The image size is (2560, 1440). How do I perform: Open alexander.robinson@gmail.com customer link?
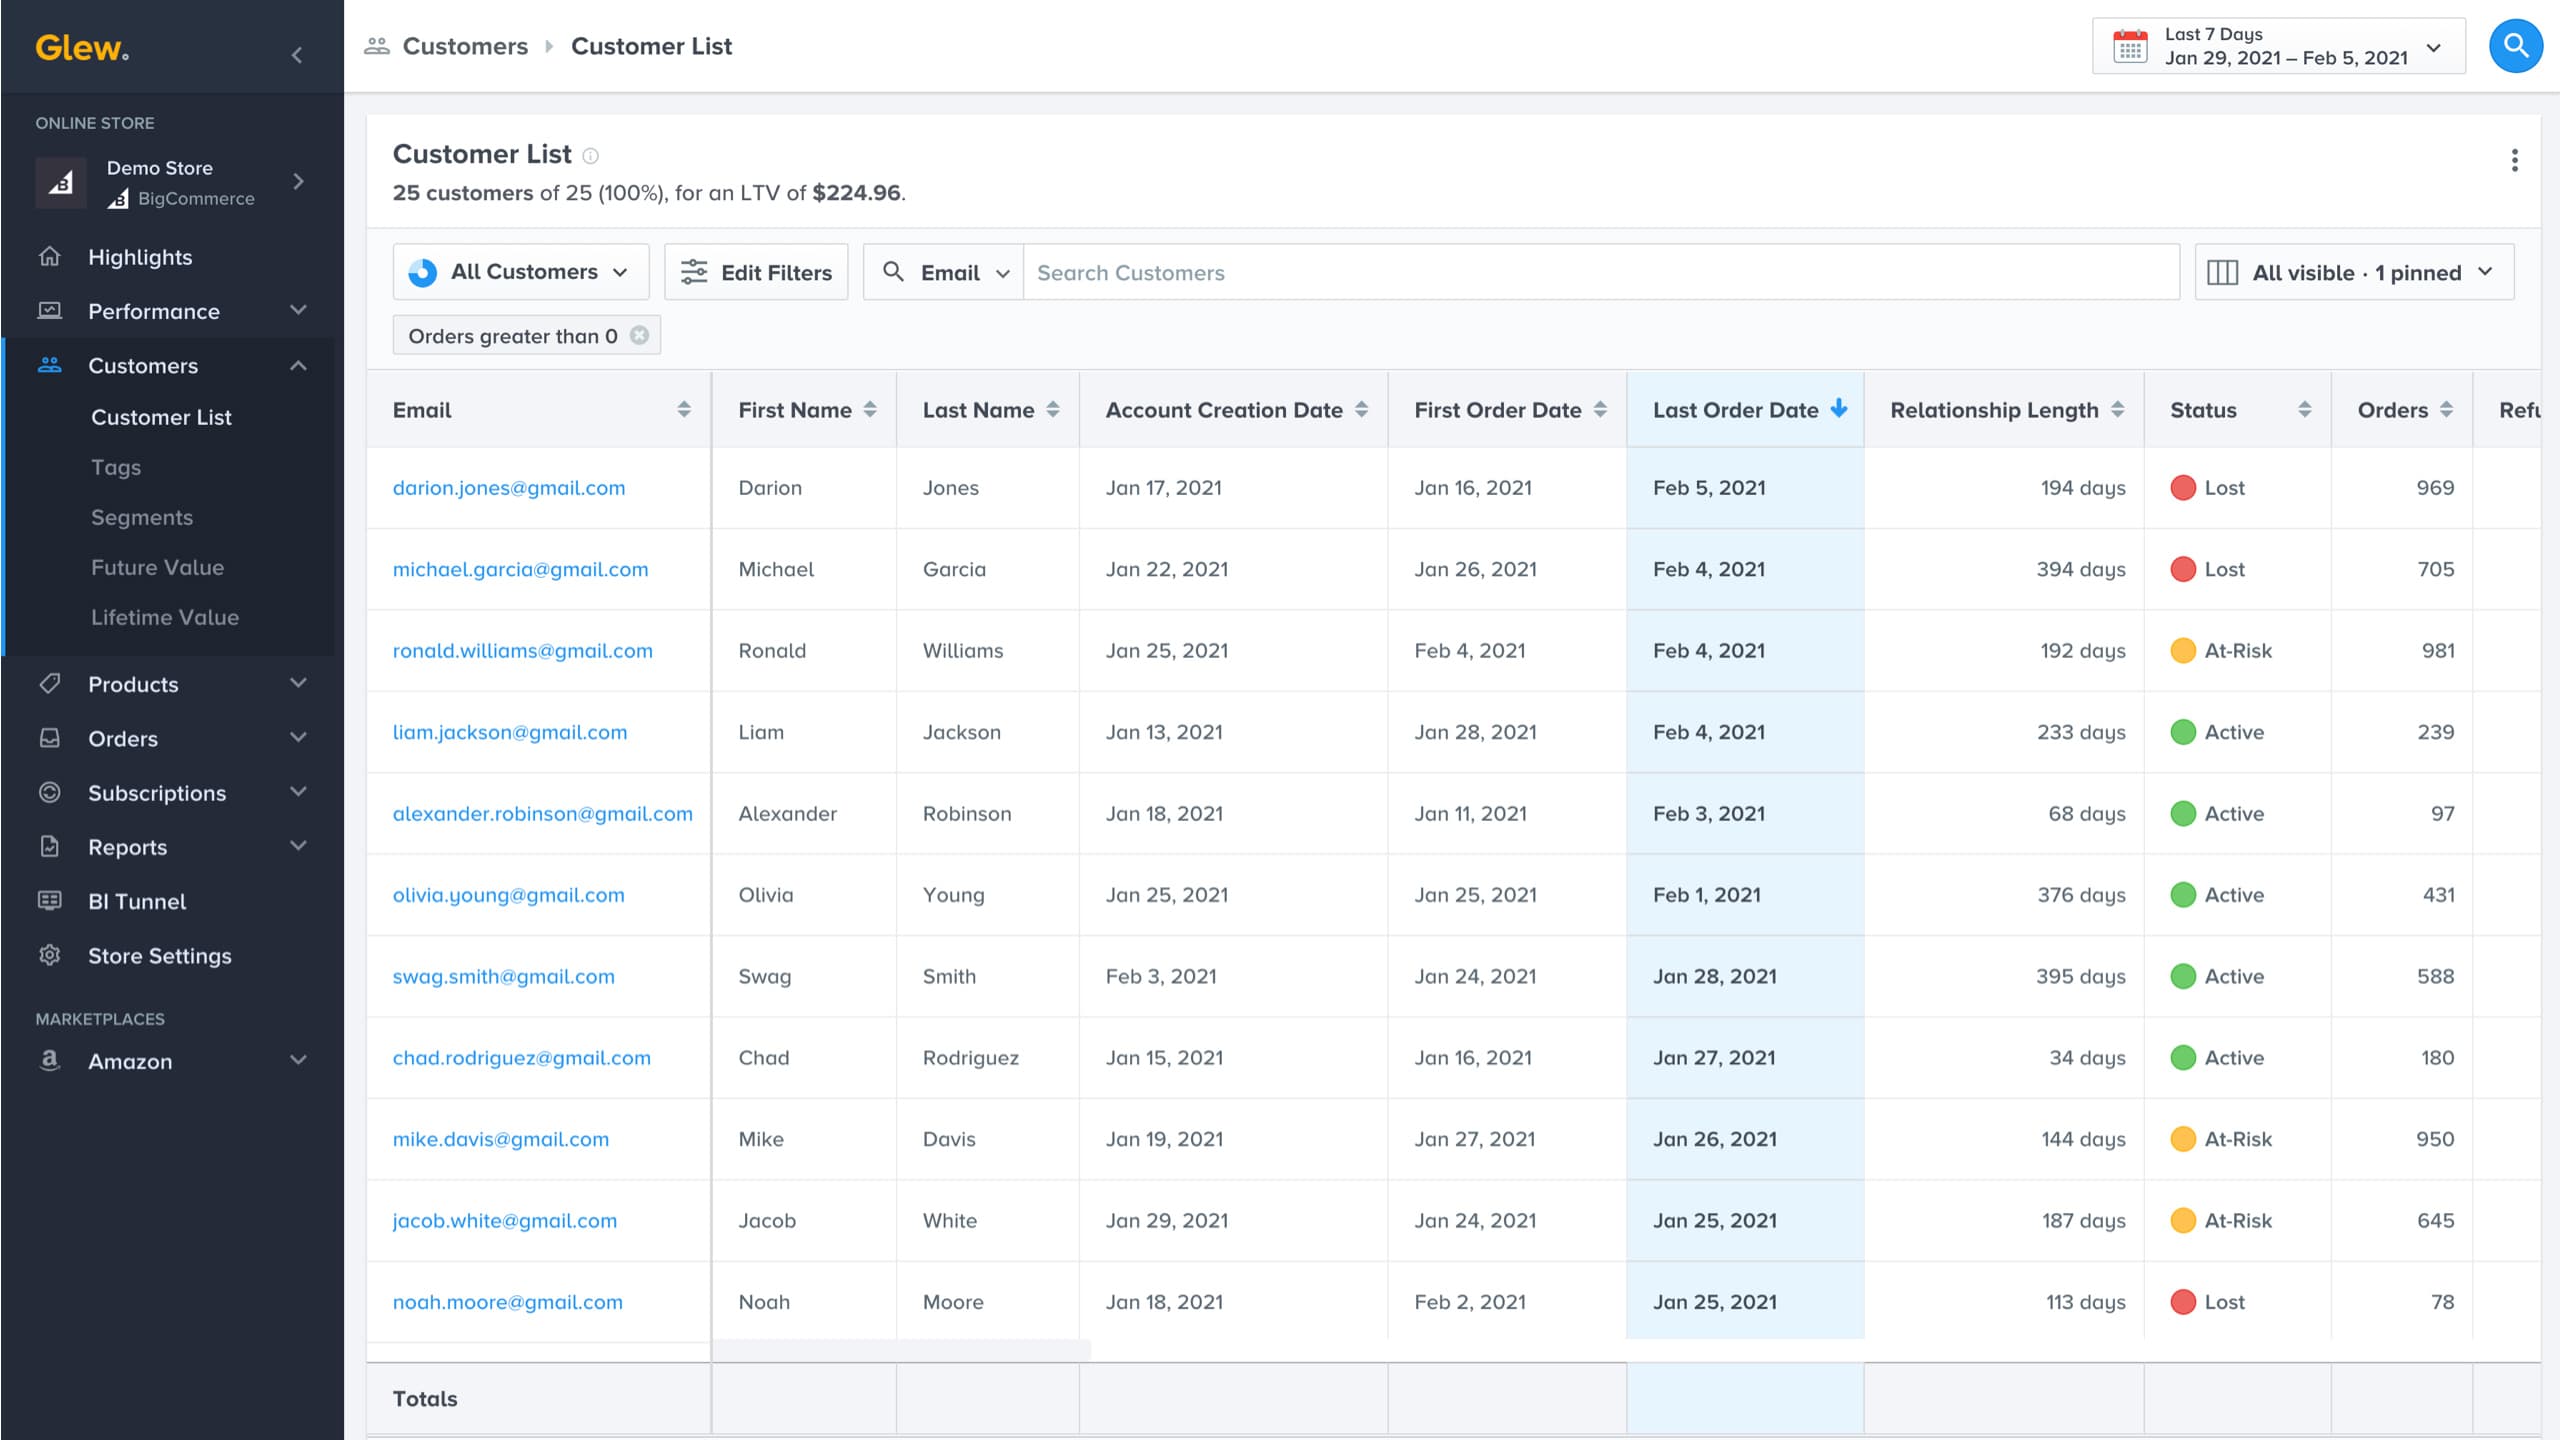tap(542, 813)
